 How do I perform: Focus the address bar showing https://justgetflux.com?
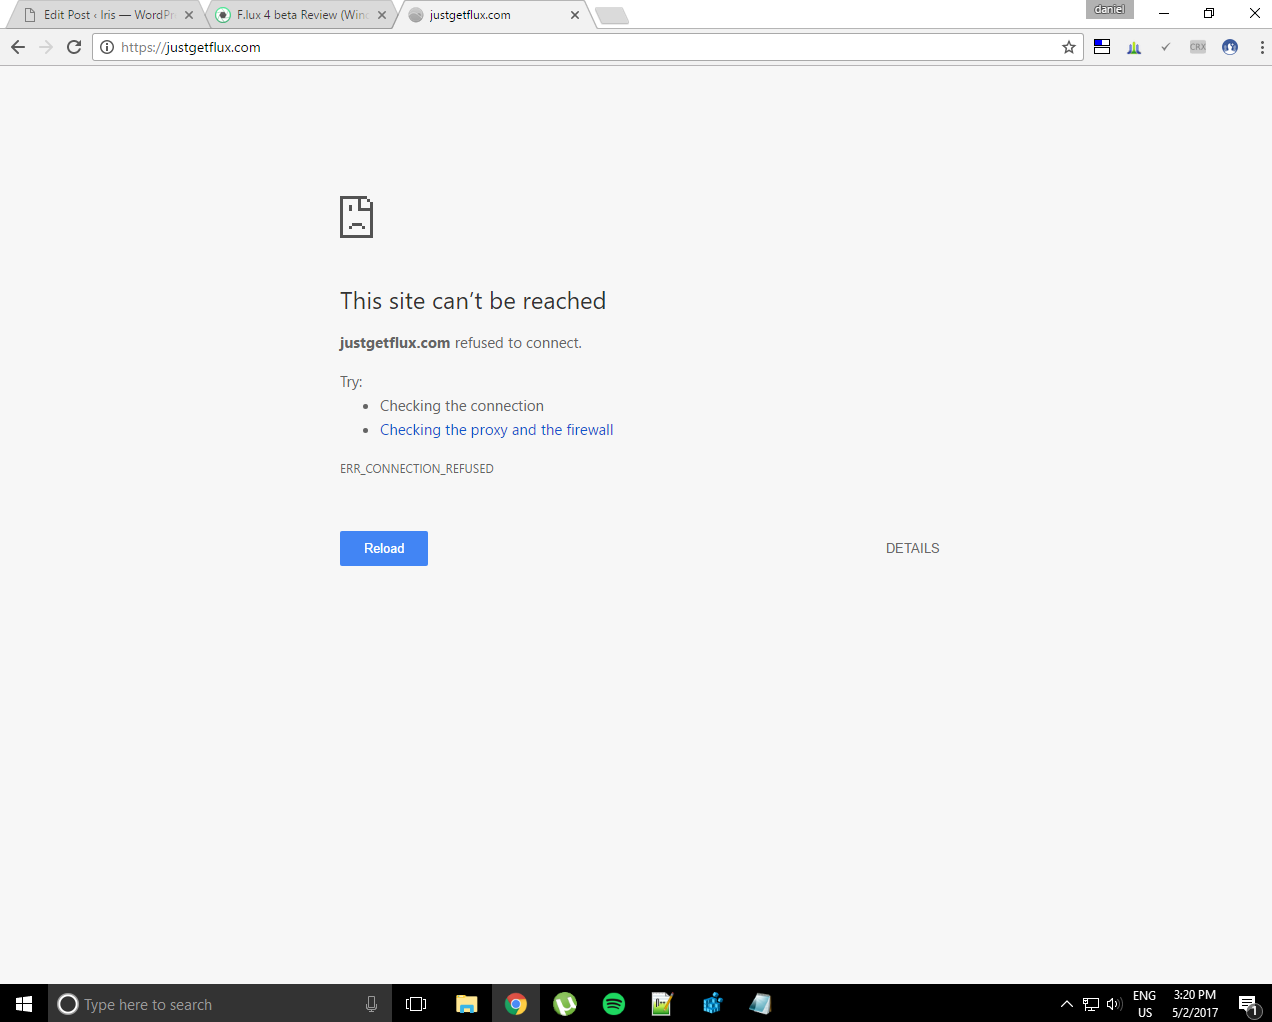pyautogui.click(x=588, y=47)
